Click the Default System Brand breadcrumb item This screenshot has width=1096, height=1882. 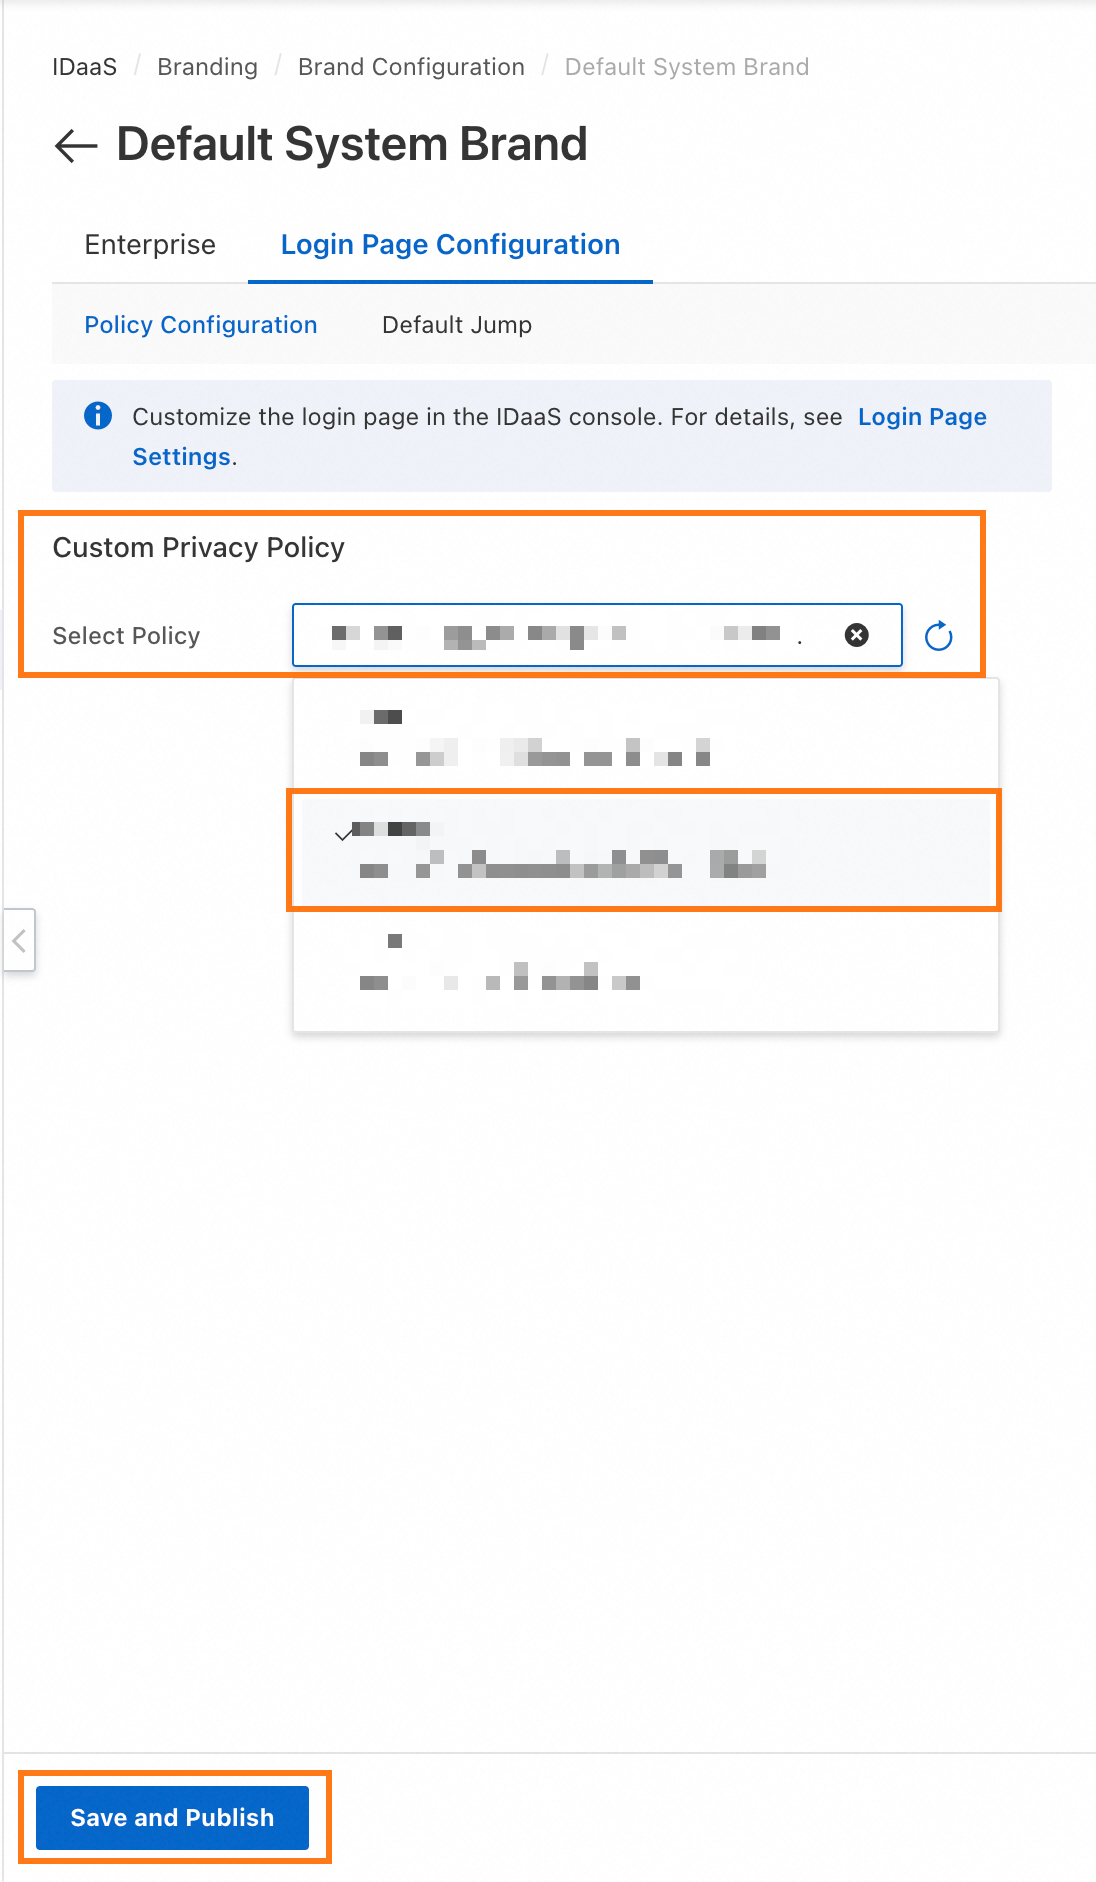(x=687, y=67)
